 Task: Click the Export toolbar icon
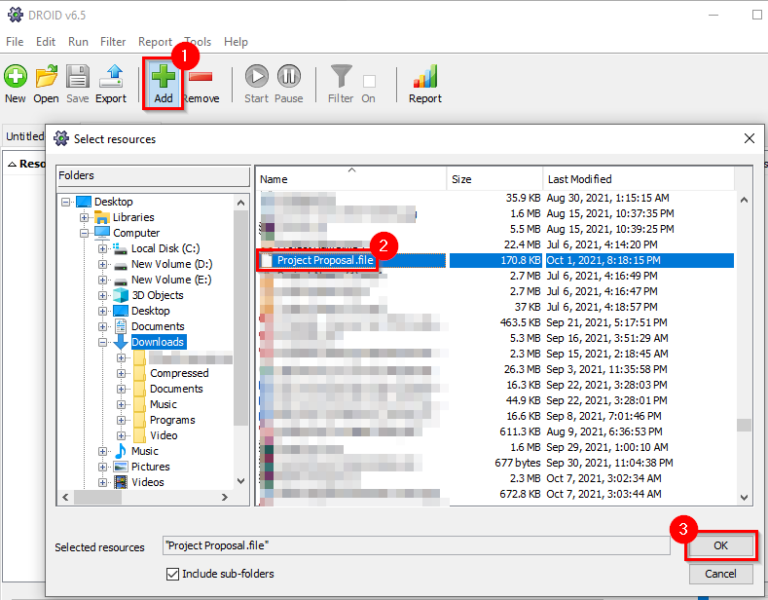[111, 77]
